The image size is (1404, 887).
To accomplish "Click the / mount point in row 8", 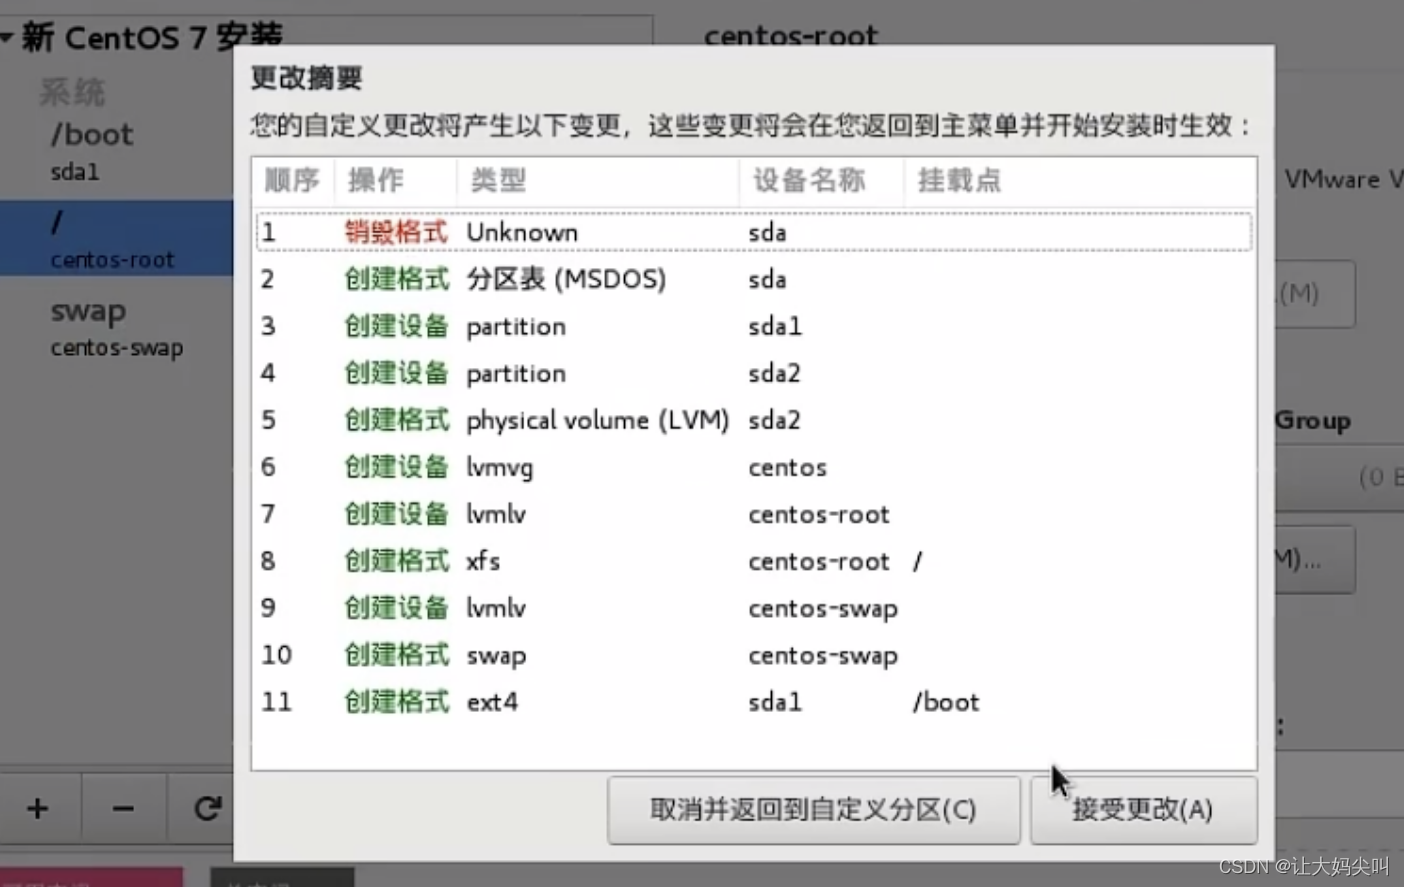I will (x=917, y=561).
